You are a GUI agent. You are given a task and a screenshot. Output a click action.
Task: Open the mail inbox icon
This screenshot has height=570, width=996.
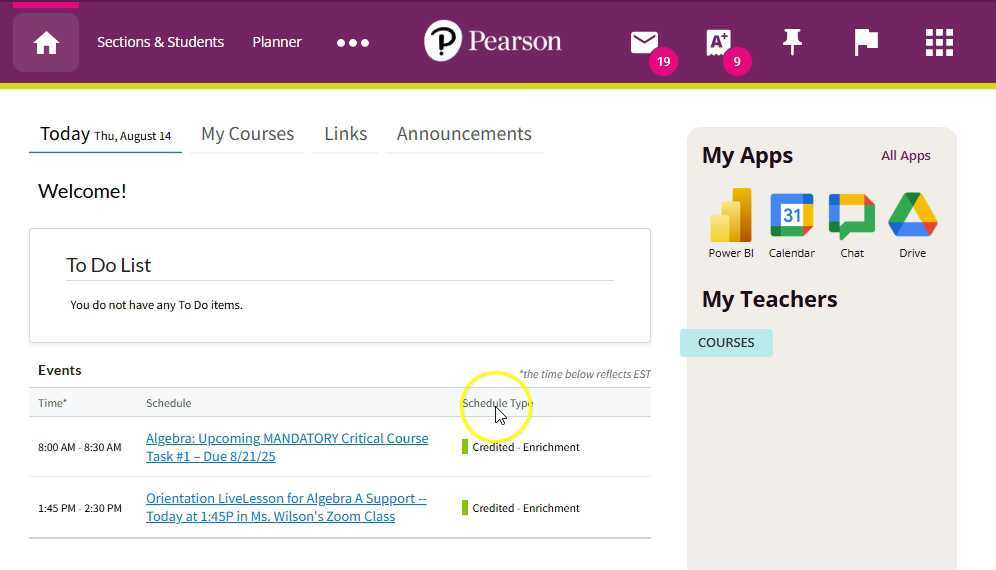coord(644,43)
